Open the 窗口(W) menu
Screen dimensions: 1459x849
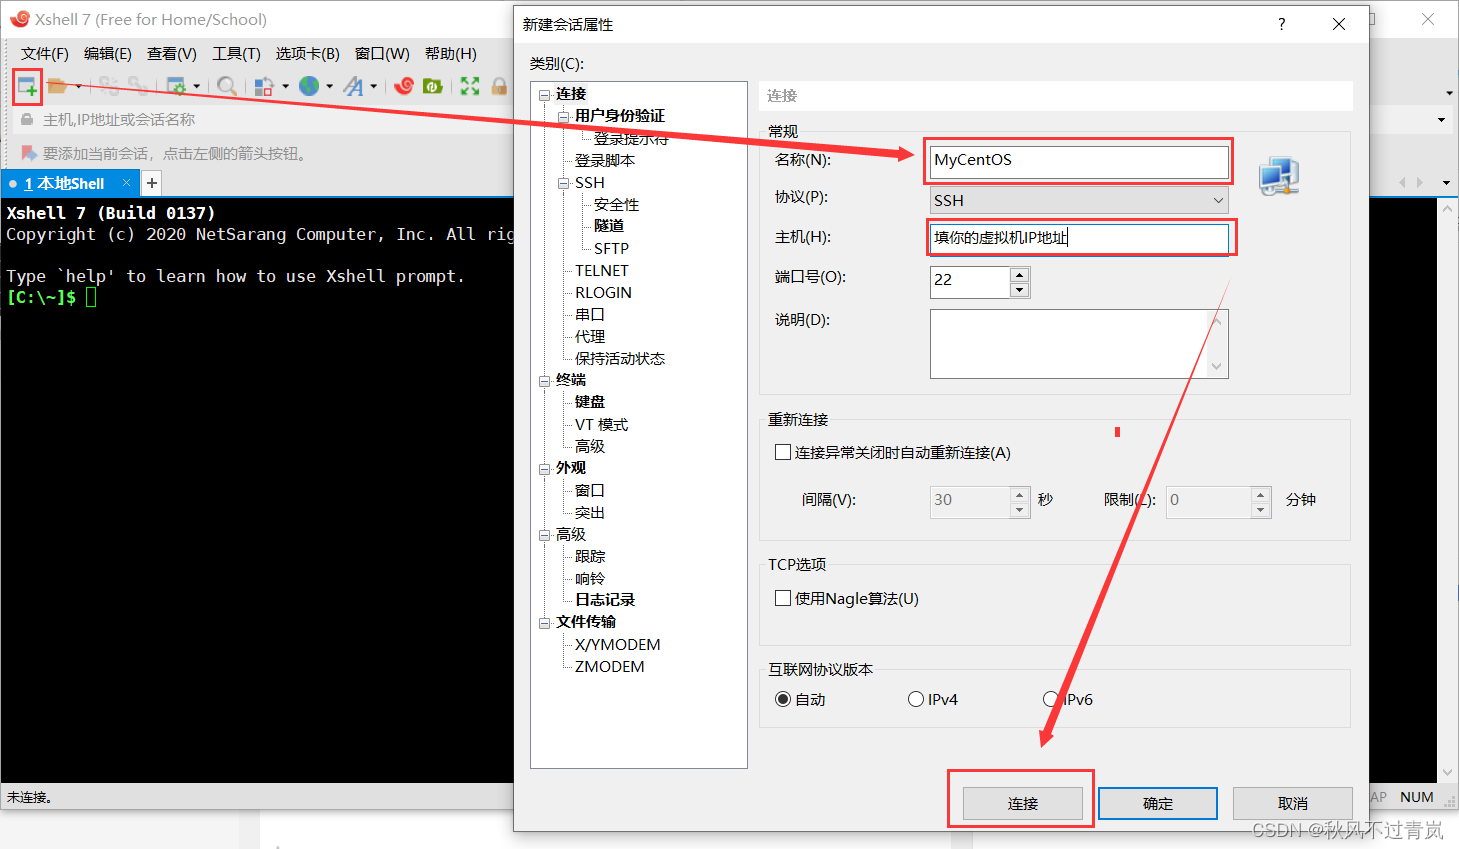point(382,54)
